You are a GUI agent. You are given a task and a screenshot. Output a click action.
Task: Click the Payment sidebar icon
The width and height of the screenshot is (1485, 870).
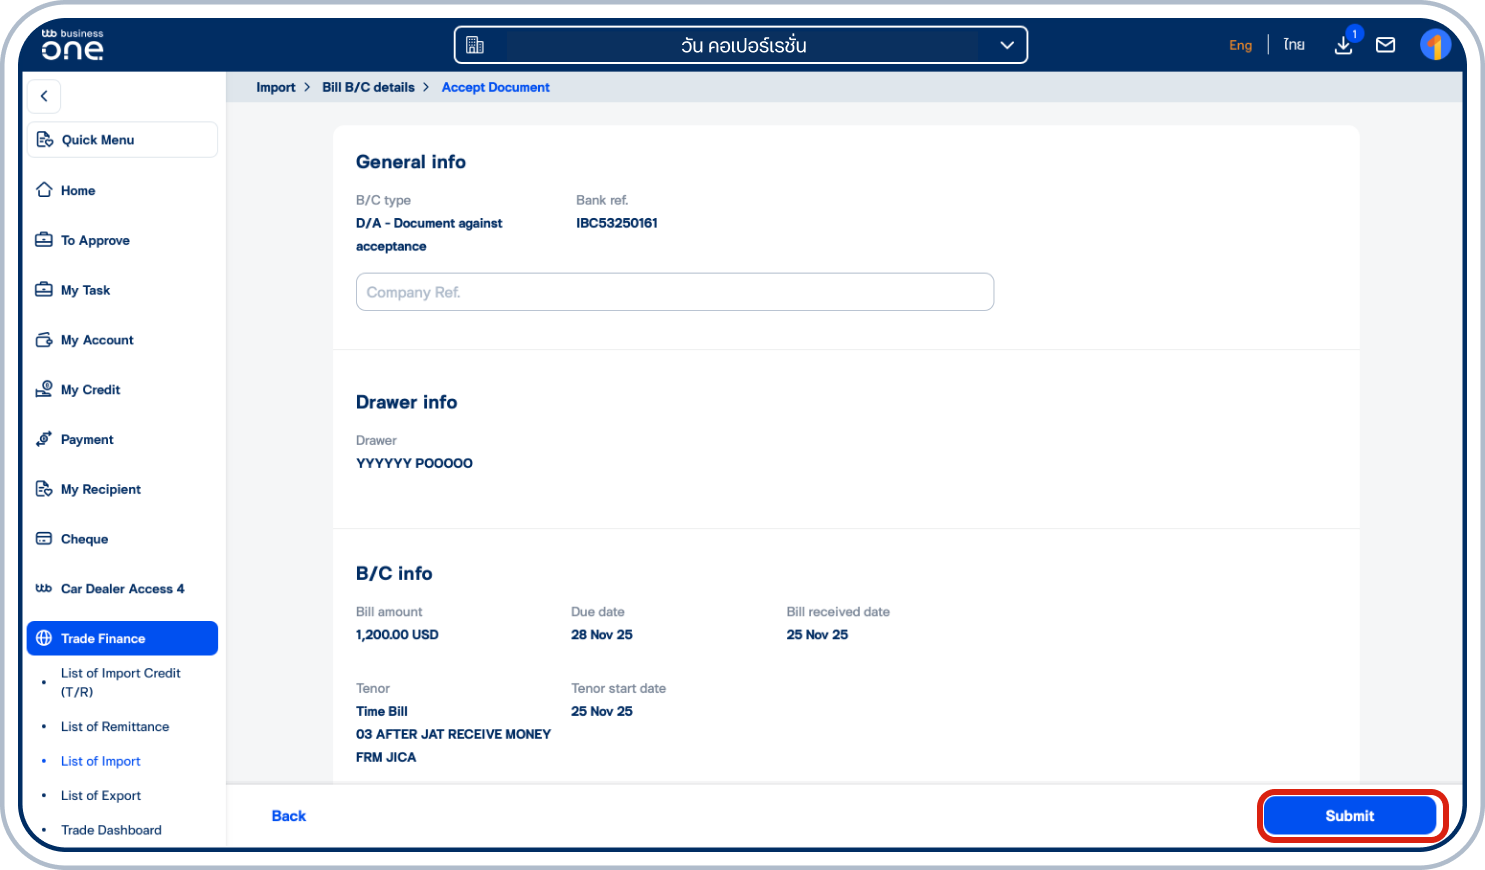click(44, 439)
